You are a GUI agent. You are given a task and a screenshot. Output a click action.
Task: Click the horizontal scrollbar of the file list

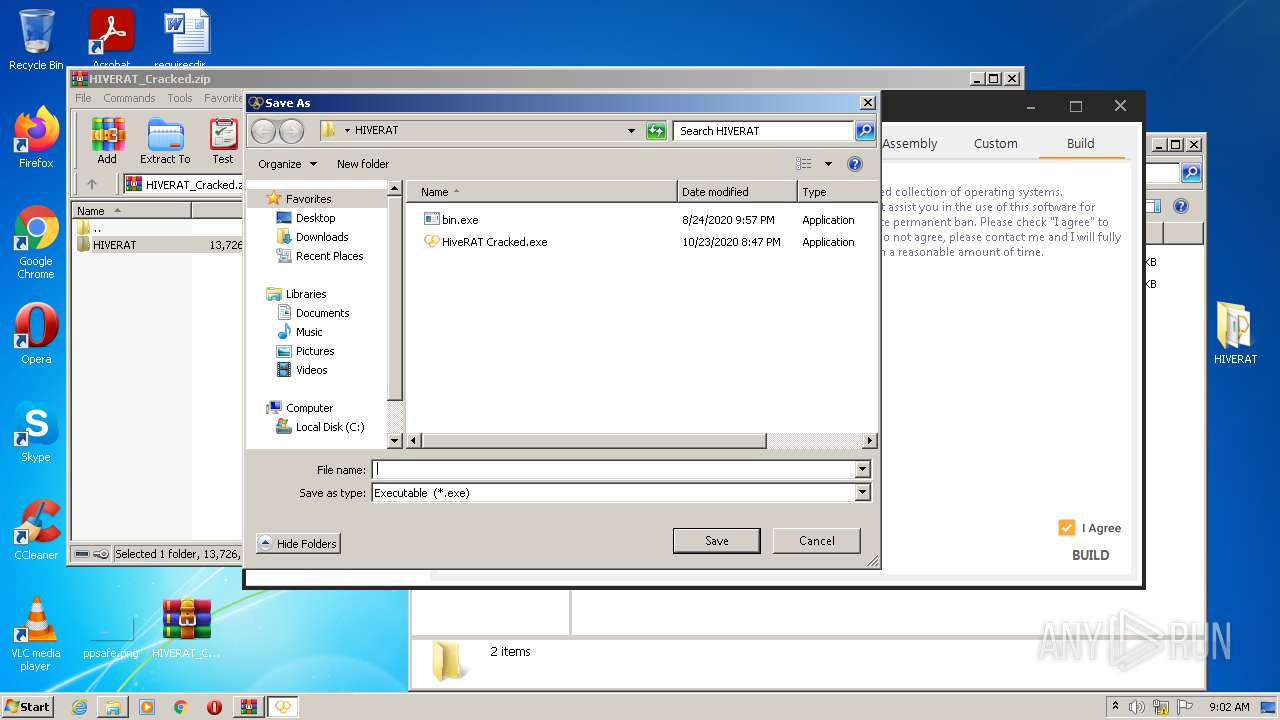coord(594,441)
